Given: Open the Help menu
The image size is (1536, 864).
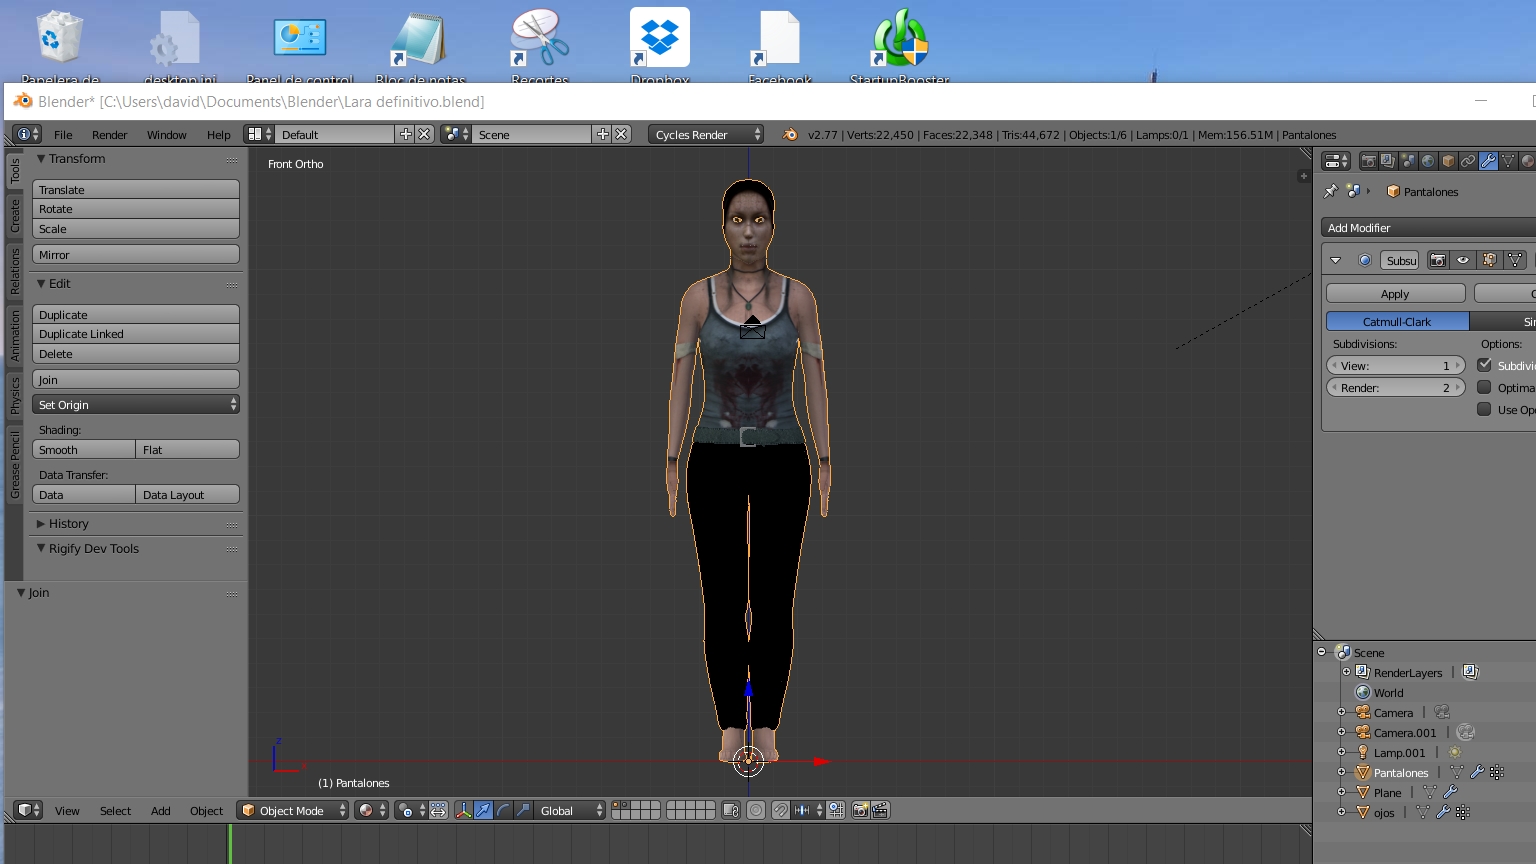Looking at the screenshot, I should tap(218, 134).
